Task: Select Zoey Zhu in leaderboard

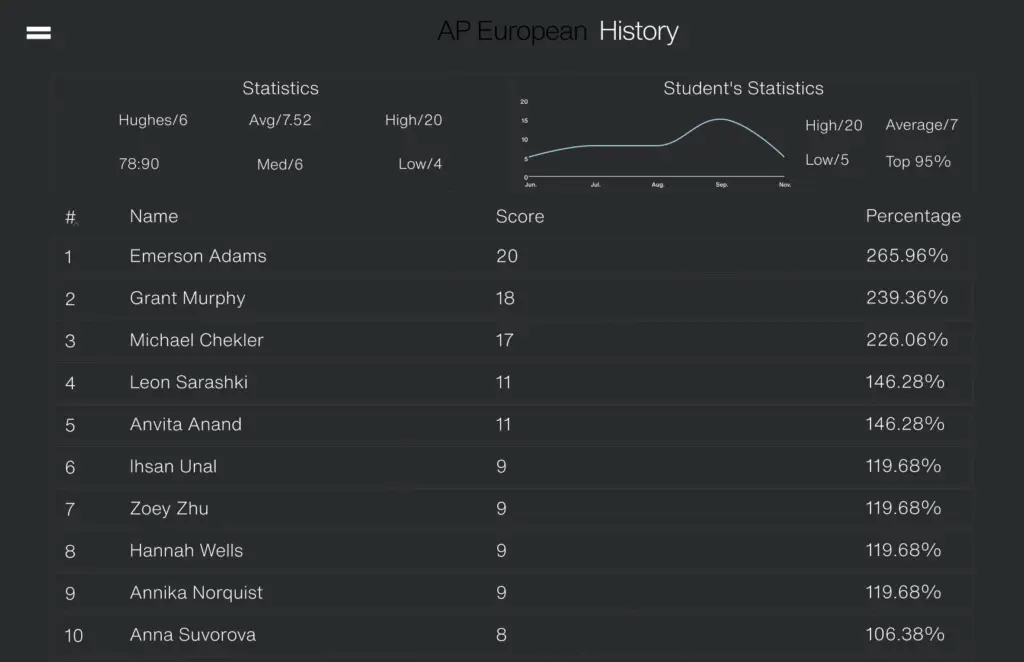Action: click(514, 509)
